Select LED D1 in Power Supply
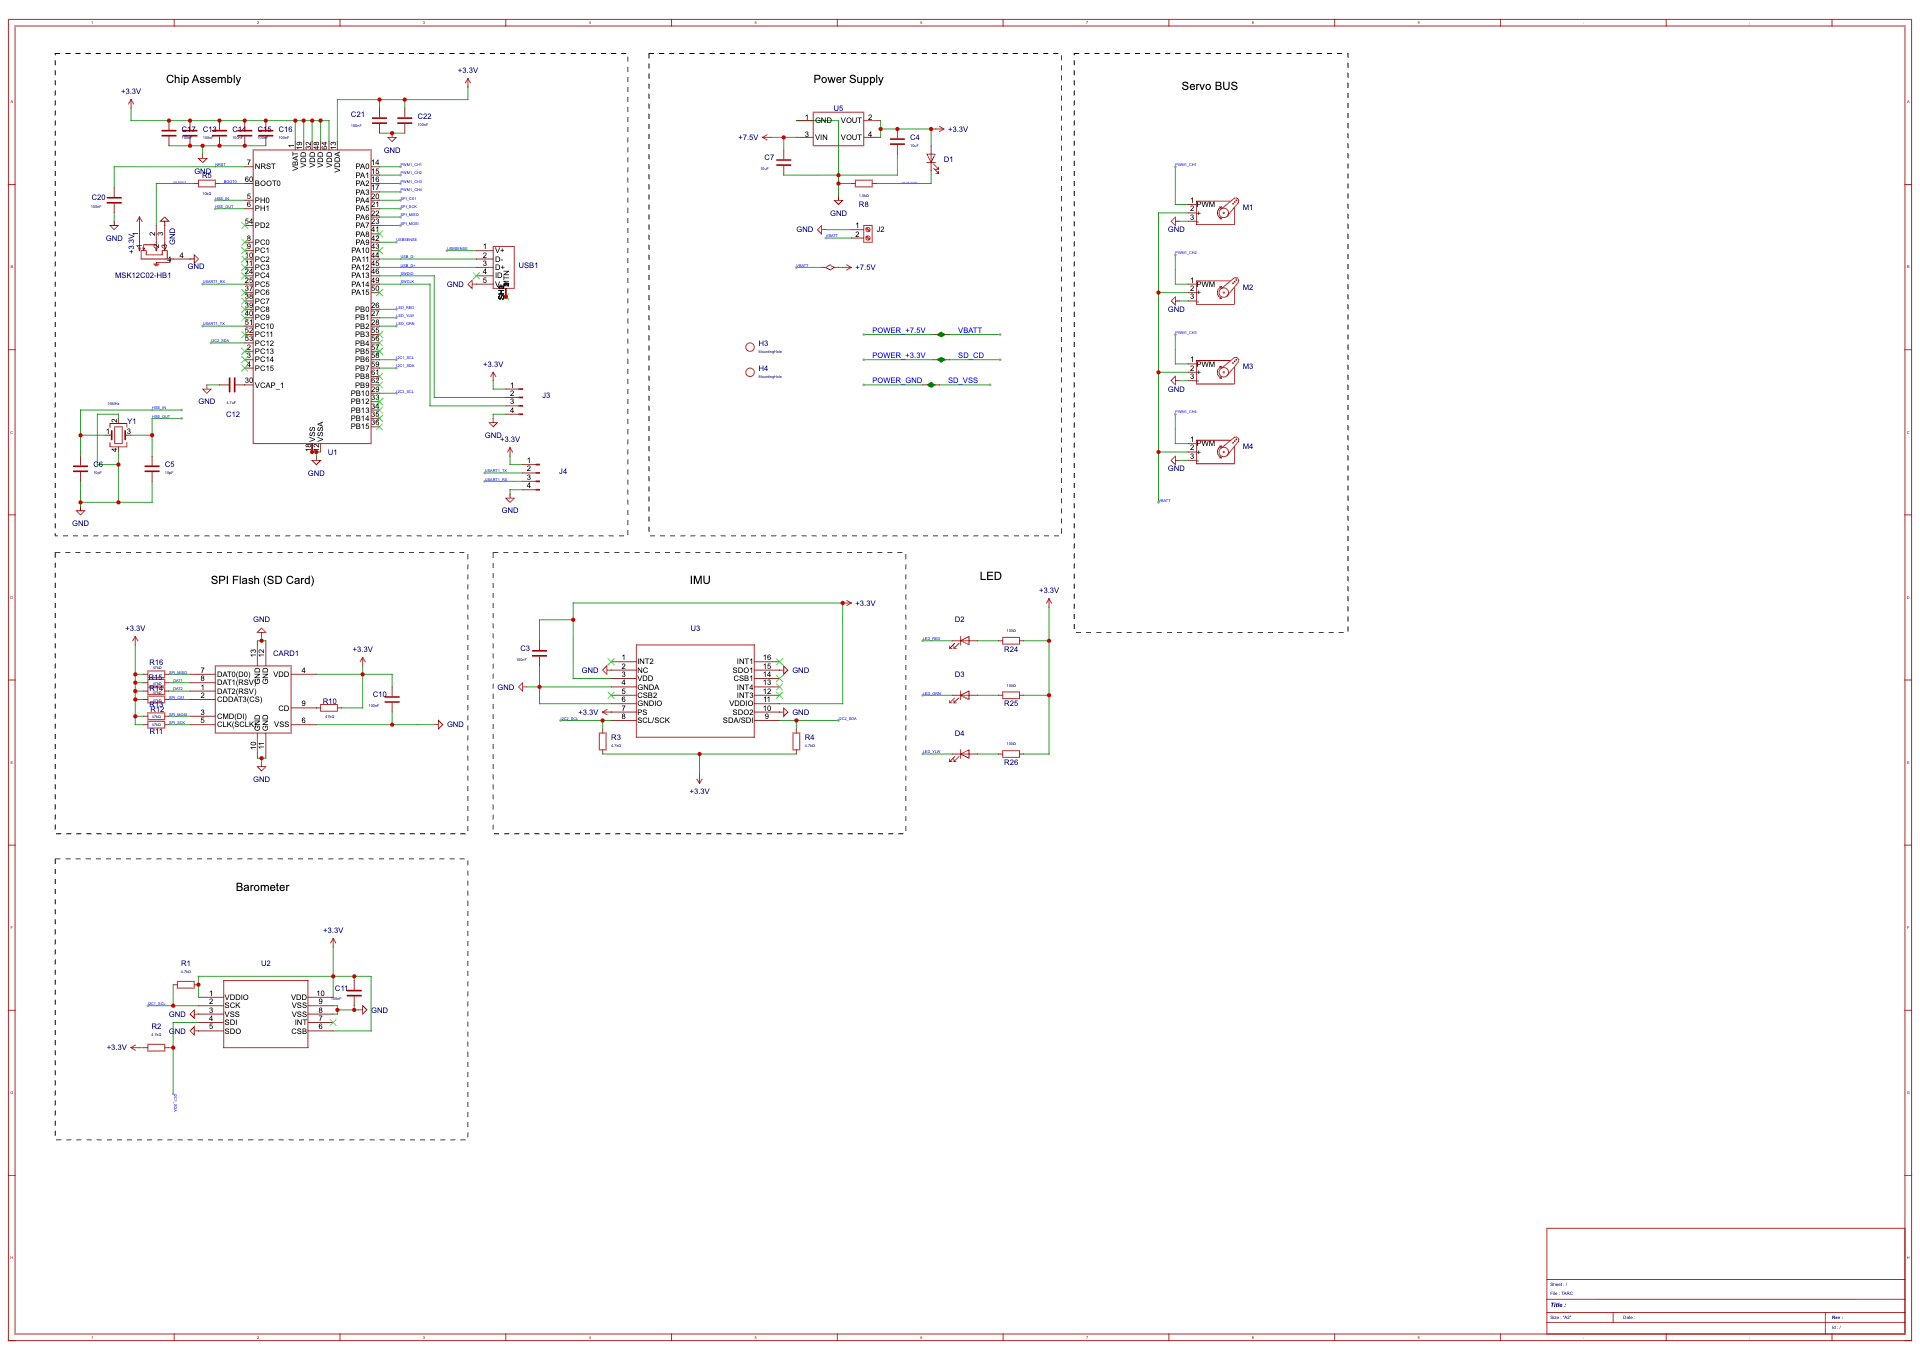 pos(932,160)
